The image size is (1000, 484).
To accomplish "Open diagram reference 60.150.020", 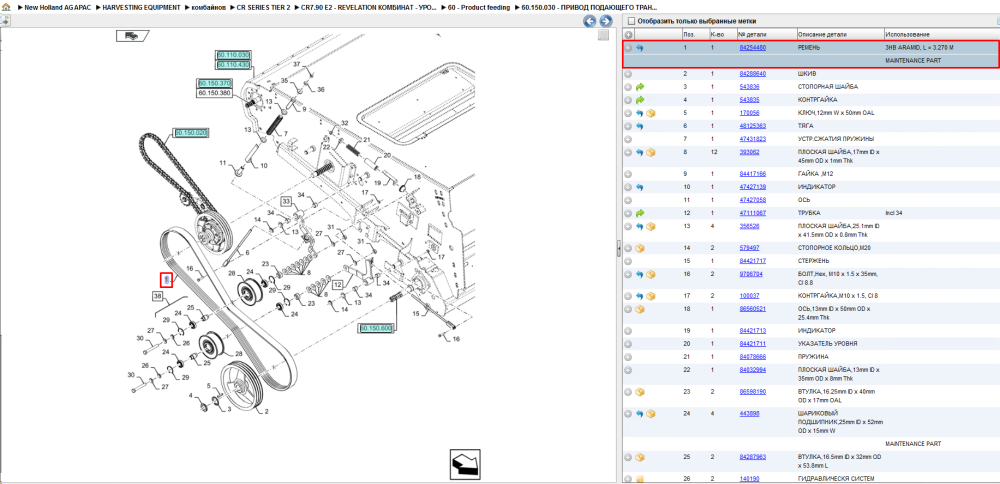I will (191, 133).
